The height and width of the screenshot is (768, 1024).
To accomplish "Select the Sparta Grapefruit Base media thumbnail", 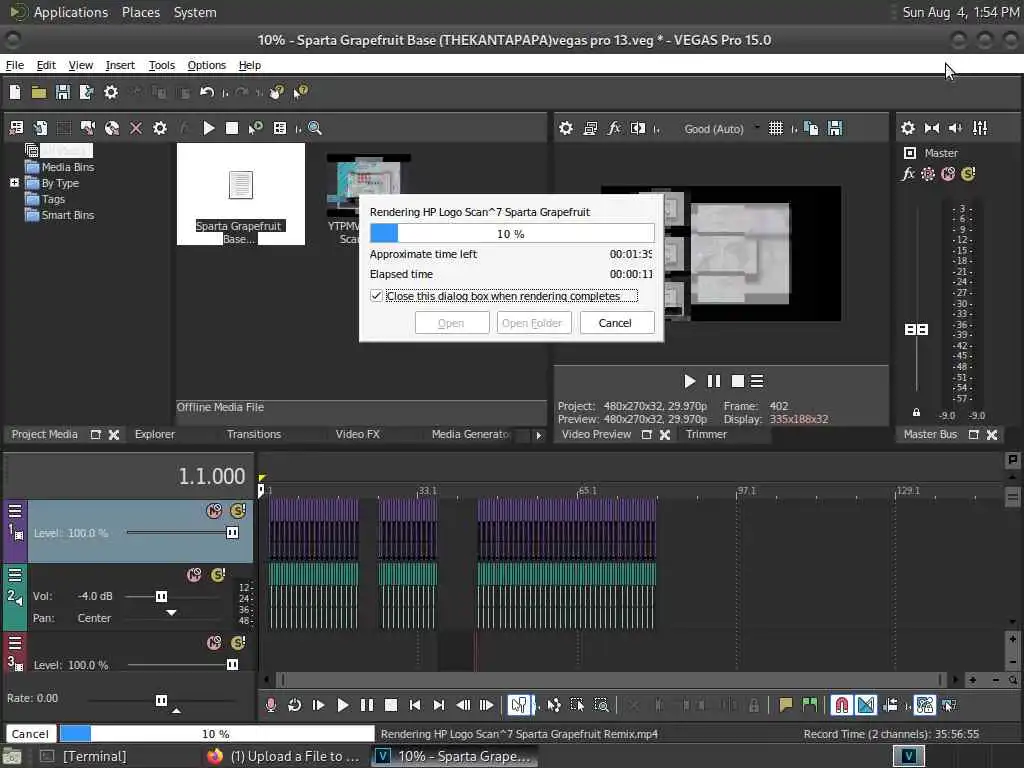I will [240, 194].
